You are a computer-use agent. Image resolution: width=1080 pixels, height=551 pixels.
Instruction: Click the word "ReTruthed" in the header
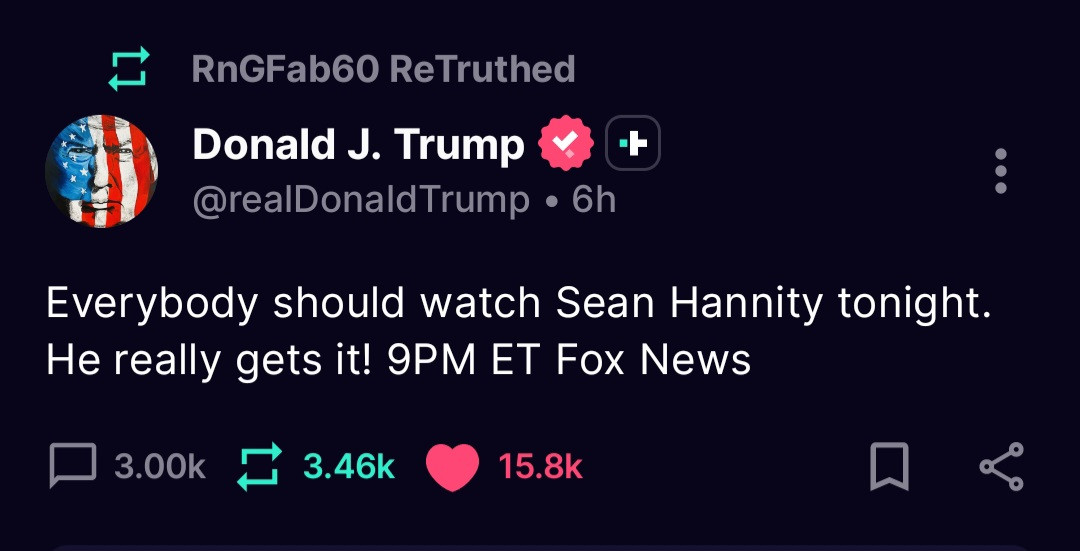(x=482, y=70)
